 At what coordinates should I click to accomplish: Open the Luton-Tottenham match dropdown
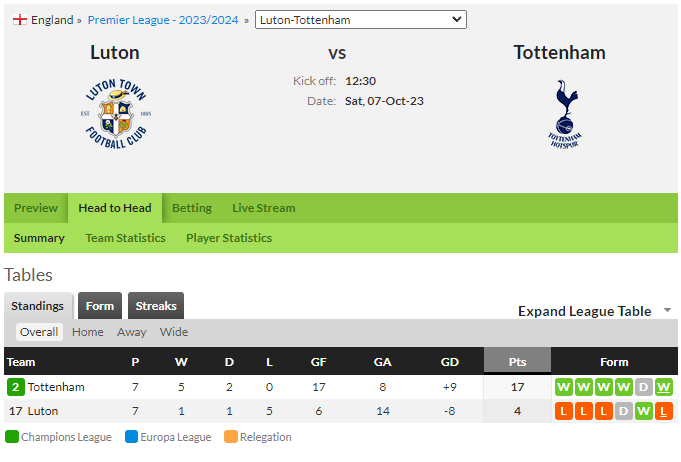pyautogui.click(x=360, y=20)
